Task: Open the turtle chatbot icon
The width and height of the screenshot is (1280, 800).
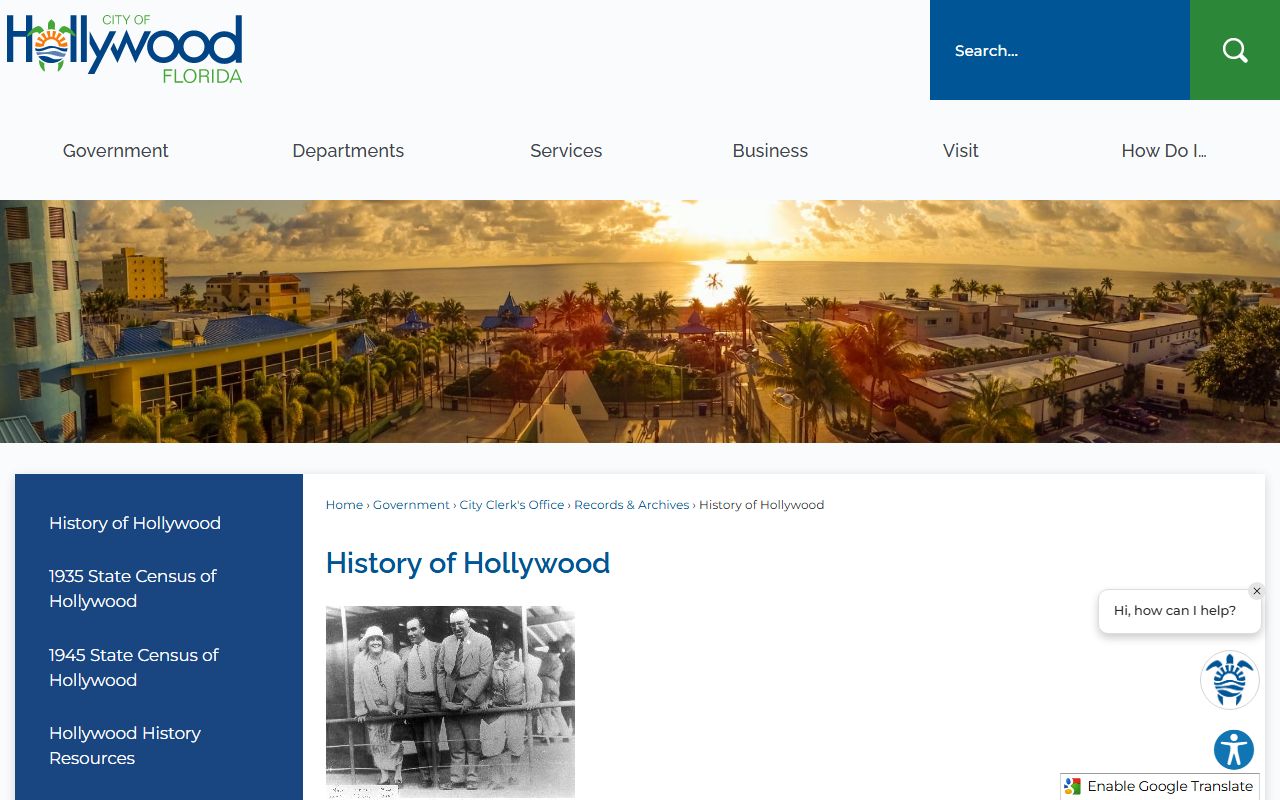Action: click(1229, 680)
